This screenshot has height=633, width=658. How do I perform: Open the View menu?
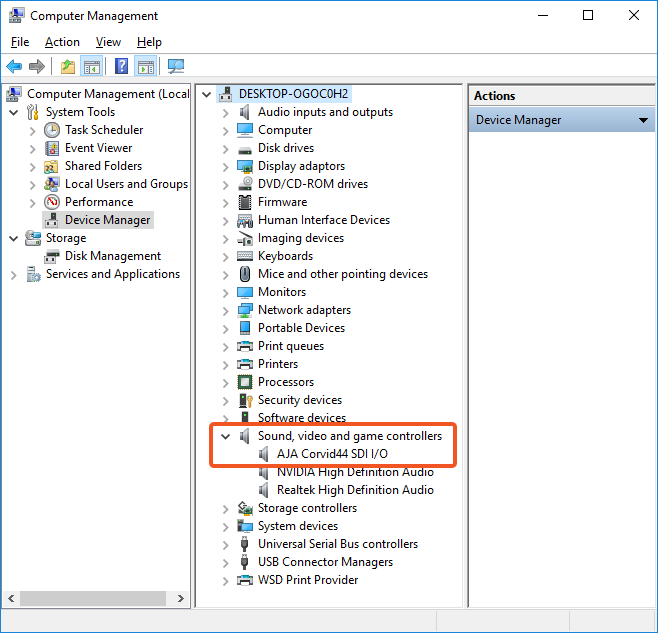point(108,42)
